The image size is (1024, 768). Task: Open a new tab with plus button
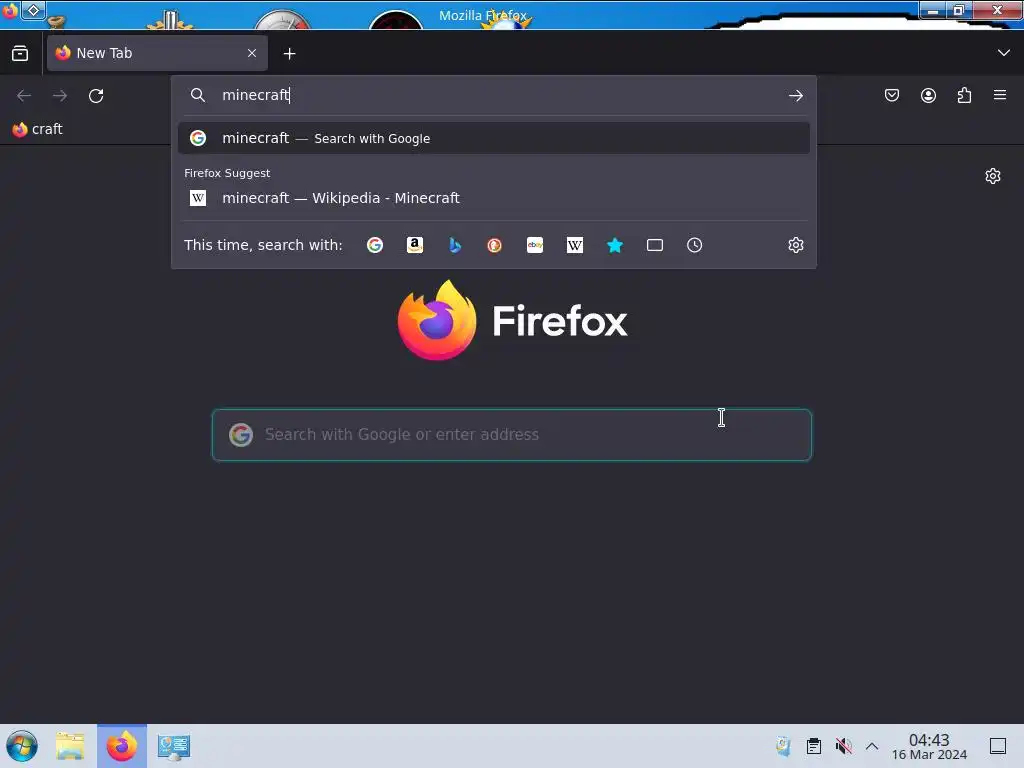289,54
